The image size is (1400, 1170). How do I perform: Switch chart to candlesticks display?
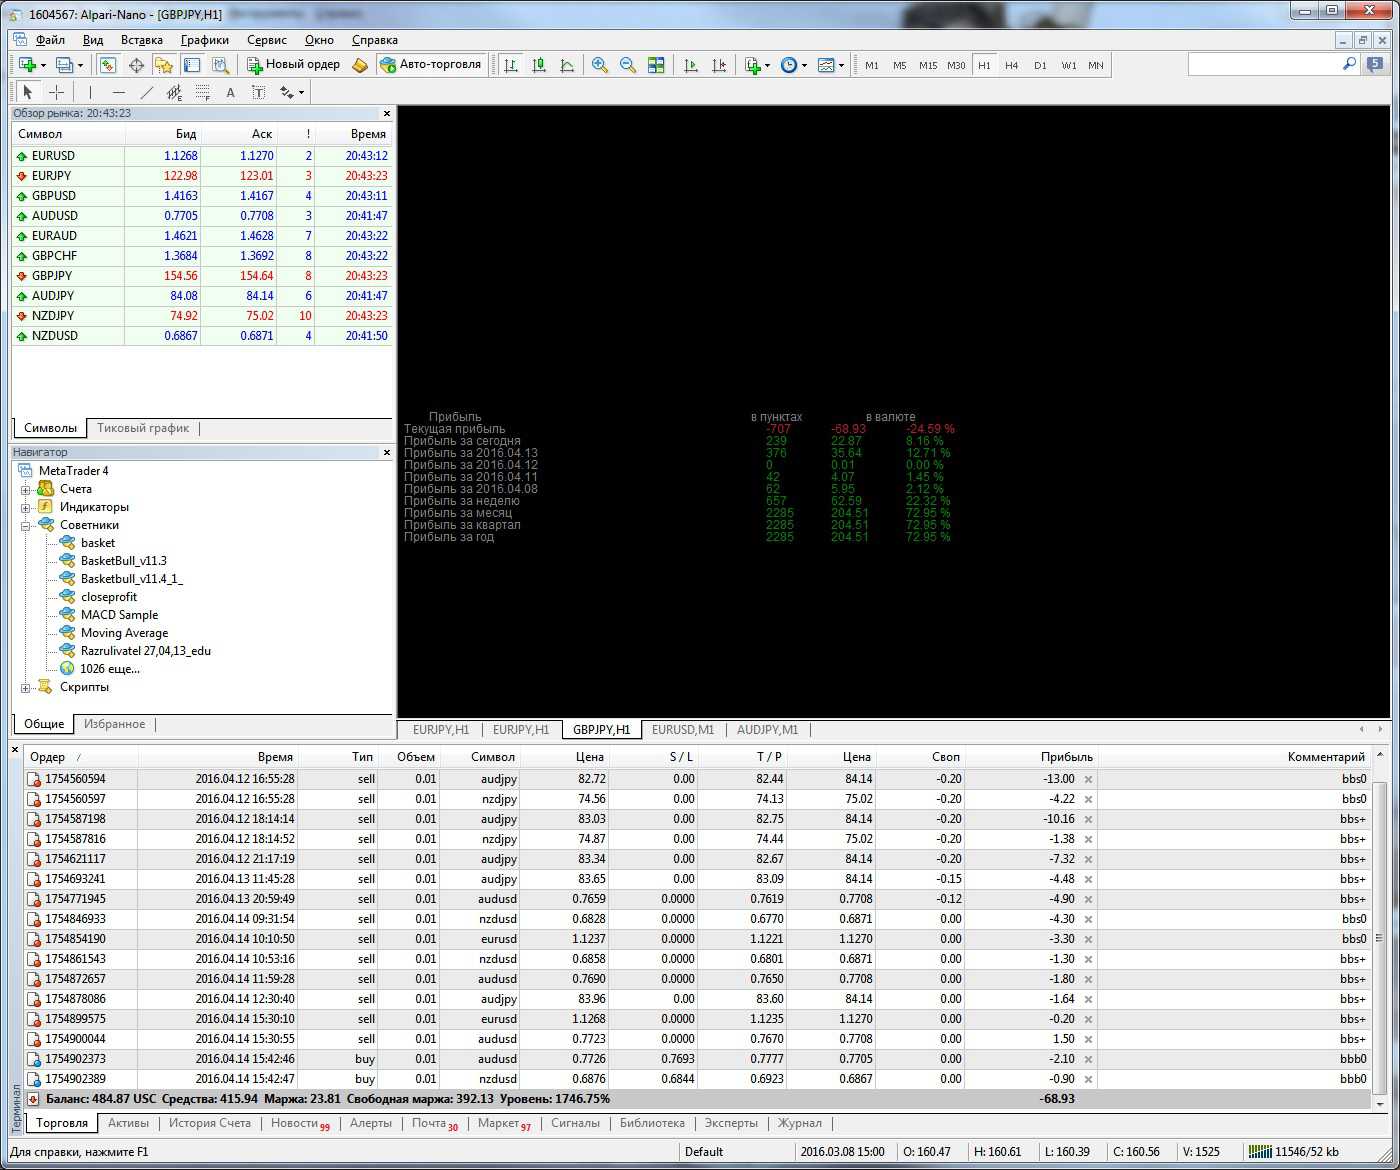coord(539,65)
